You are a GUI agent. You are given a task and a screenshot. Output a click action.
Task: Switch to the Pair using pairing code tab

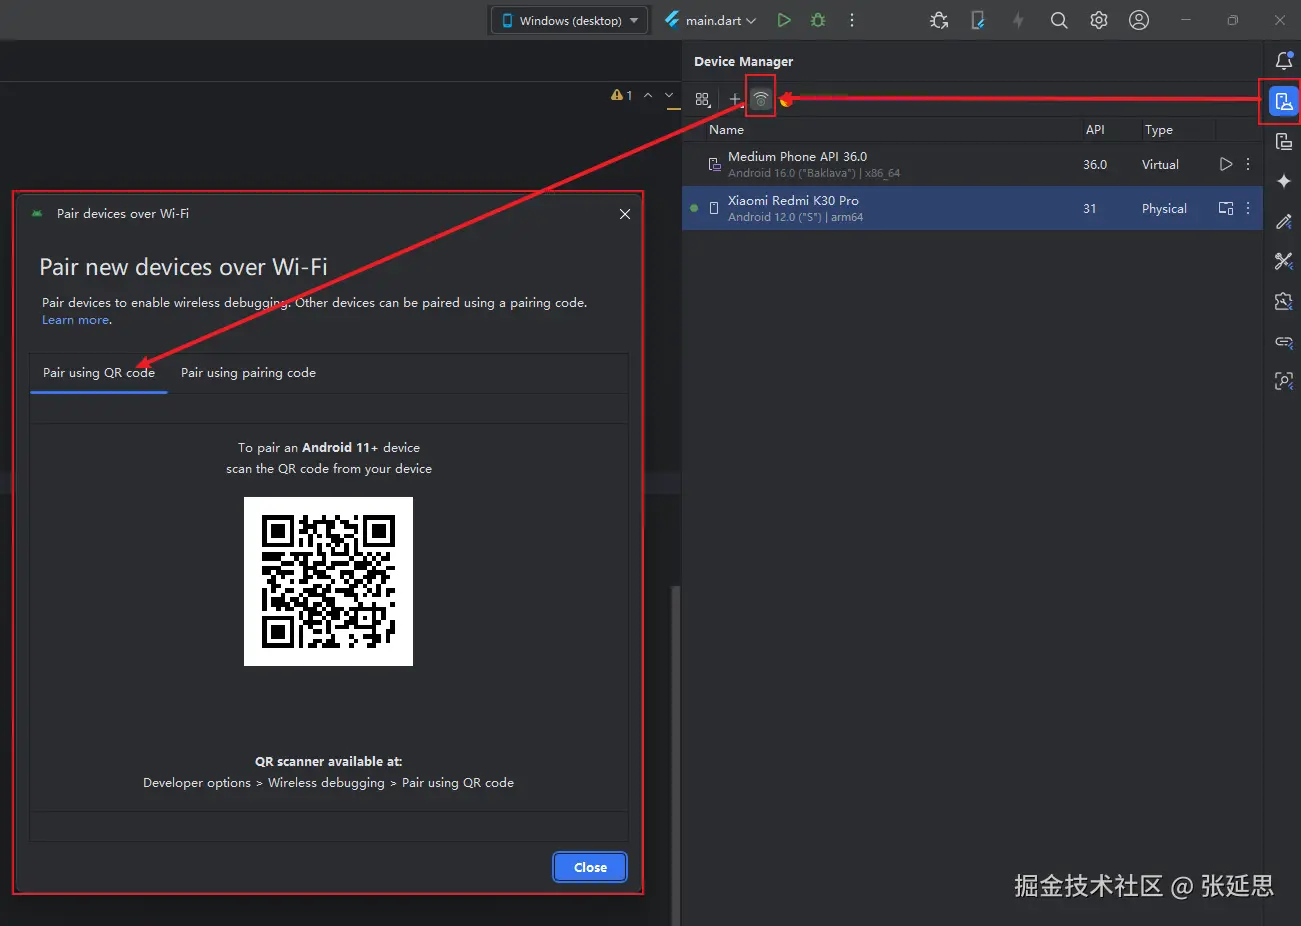(248, 373)
